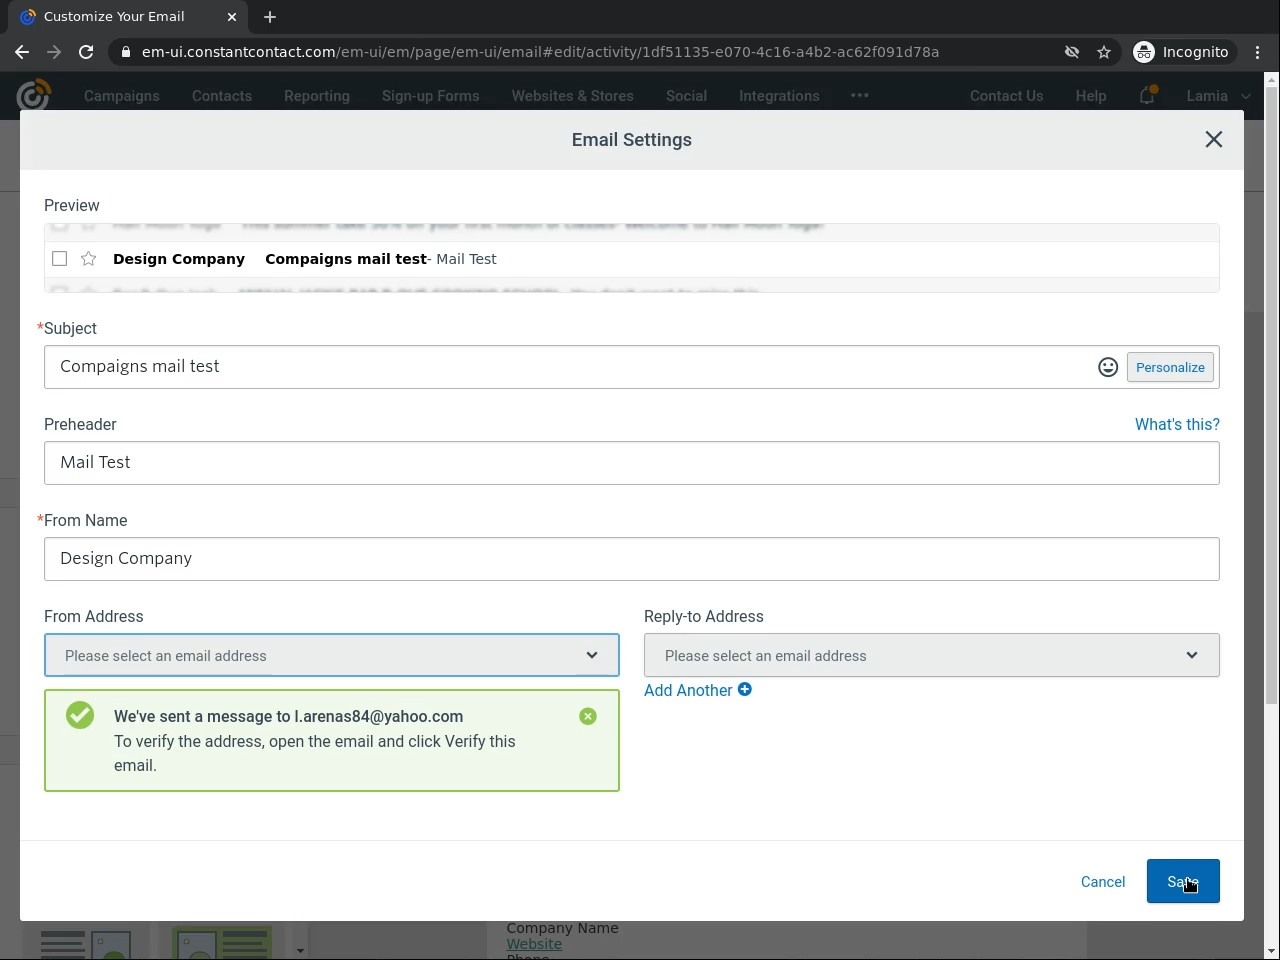
Task: Star the Design Company preview email
Action: coord(89,259)
